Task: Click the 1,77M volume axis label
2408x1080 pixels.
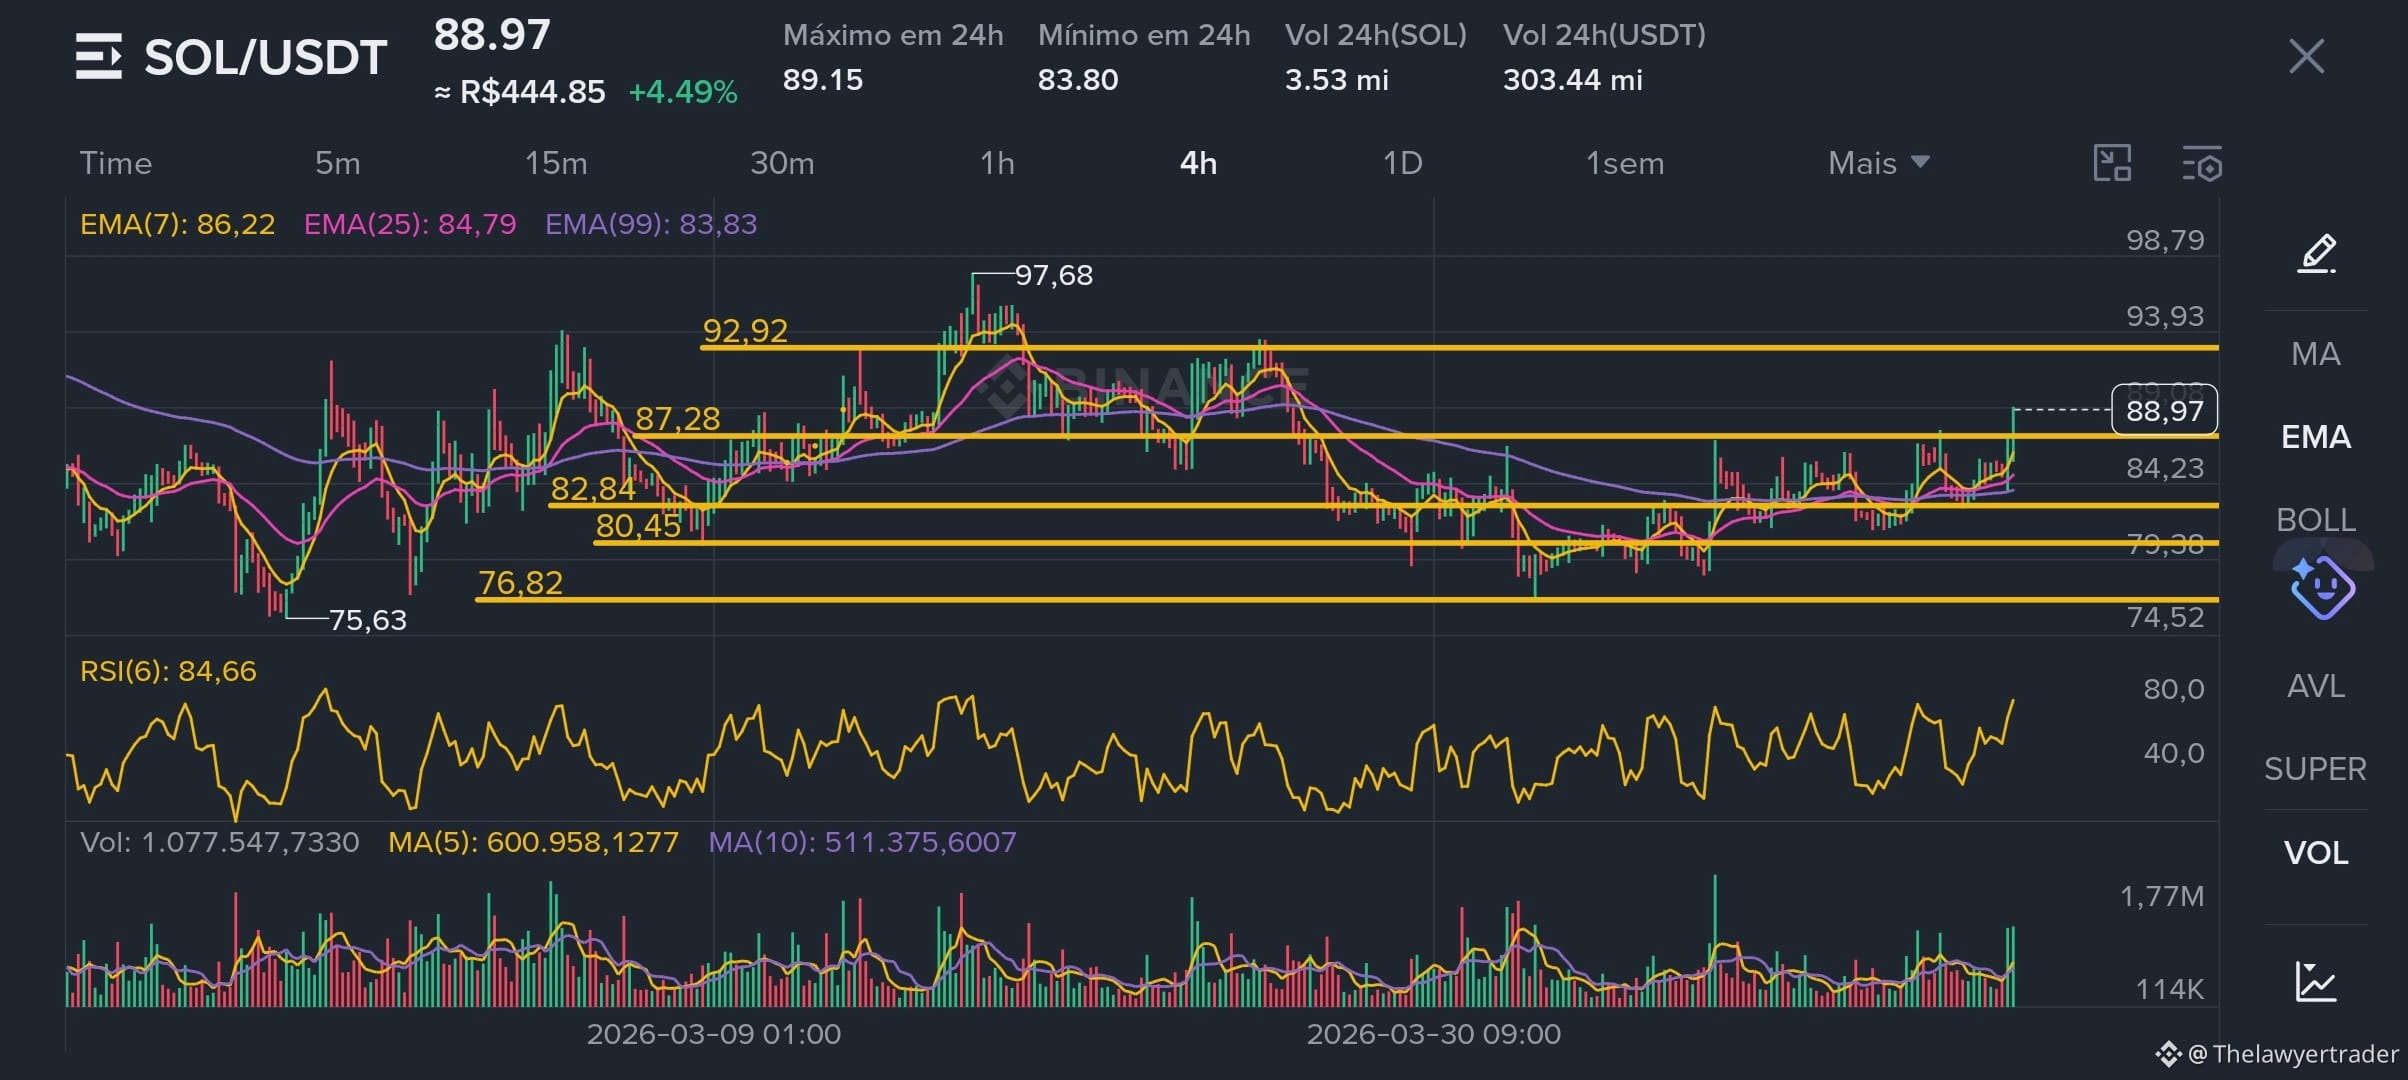Action: [x=2162, y=896]
